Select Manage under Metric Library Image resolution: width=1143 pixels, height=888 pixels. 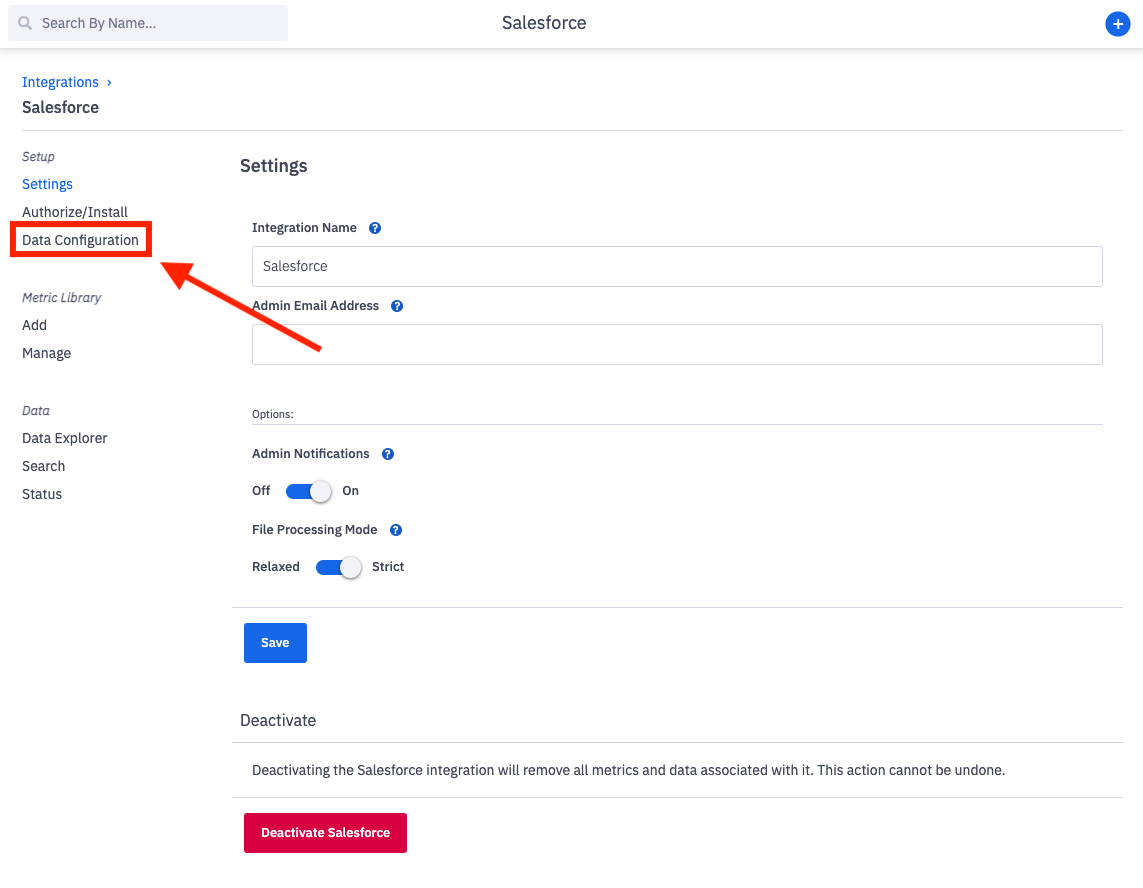(46, 353)
